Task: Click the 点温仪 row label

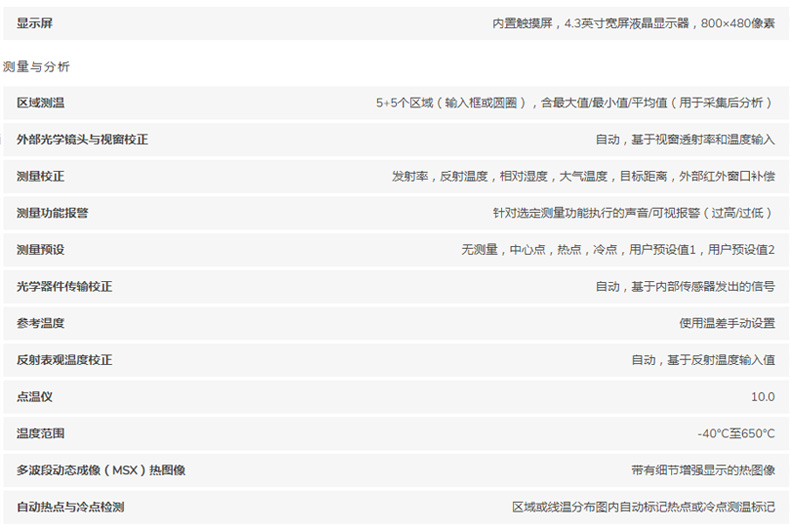Action: [34, 397]
